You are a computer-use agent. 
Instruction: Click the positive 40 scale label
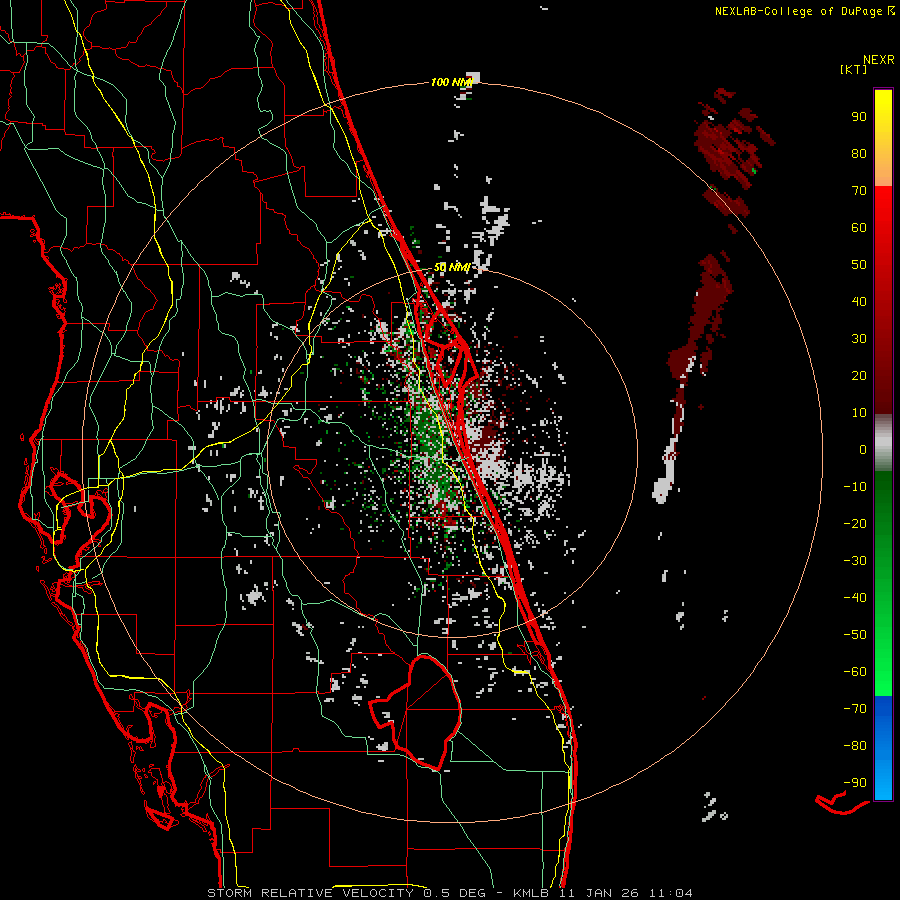tap(859, 301)
